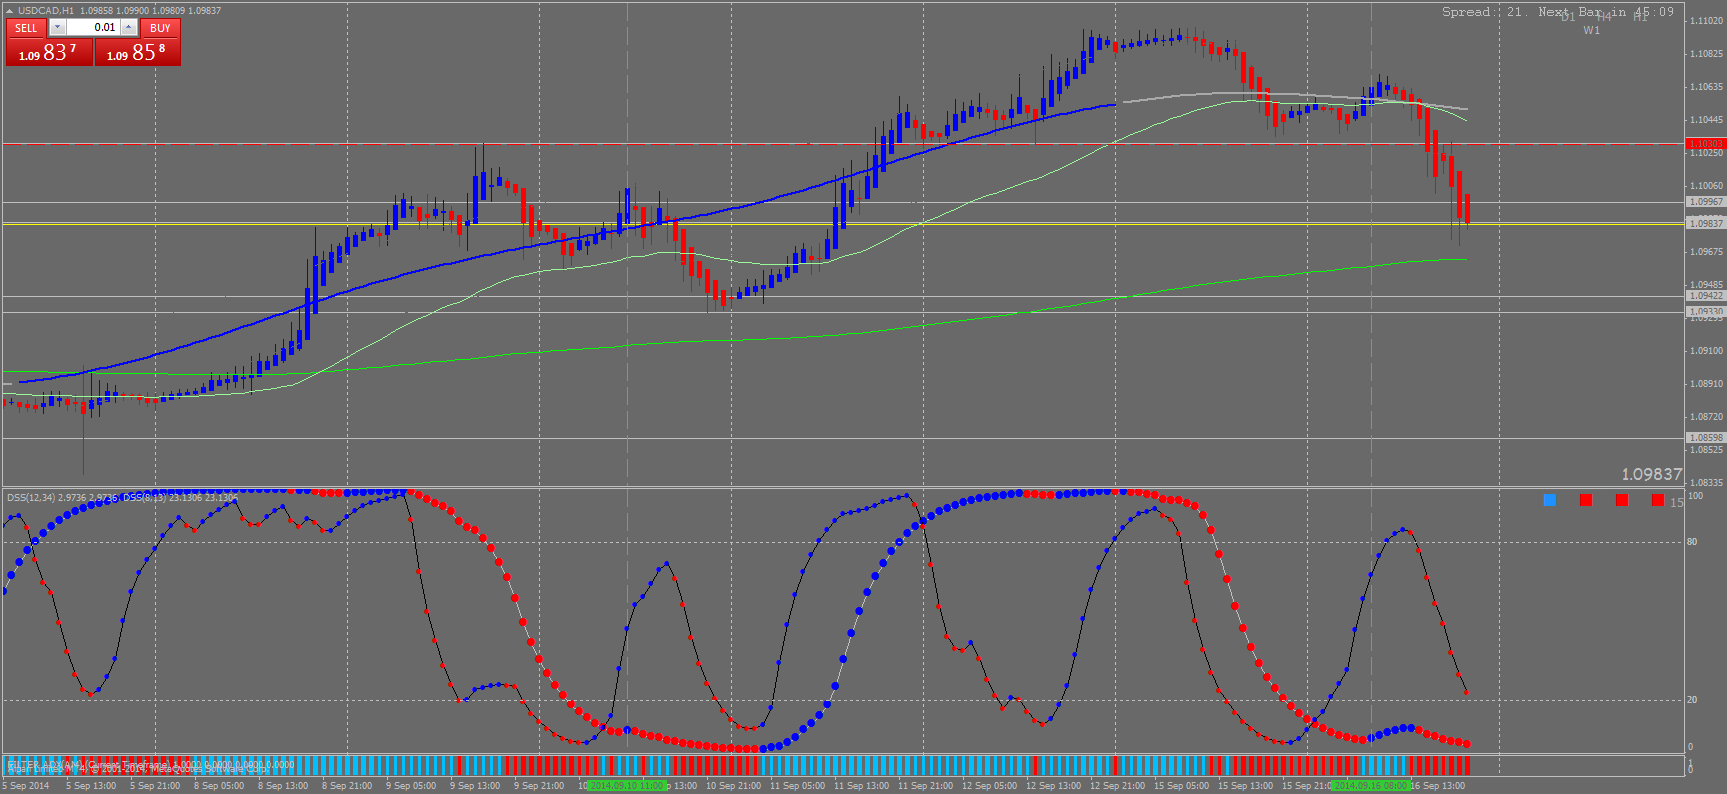Select the red 1.10303 price level tag
Viewport: 1727px width, 794px height.
click(x=1706, y=144)
